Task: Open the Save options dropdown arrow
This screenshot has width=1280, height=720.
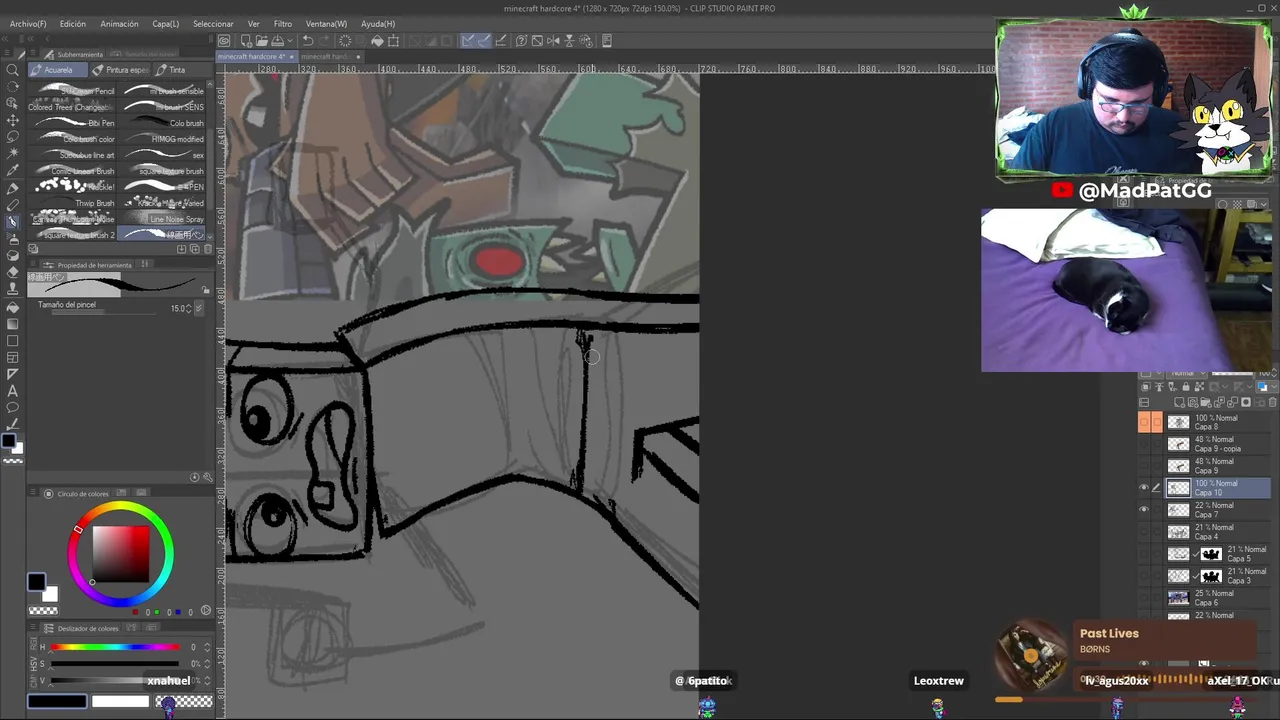Action: 290,41
